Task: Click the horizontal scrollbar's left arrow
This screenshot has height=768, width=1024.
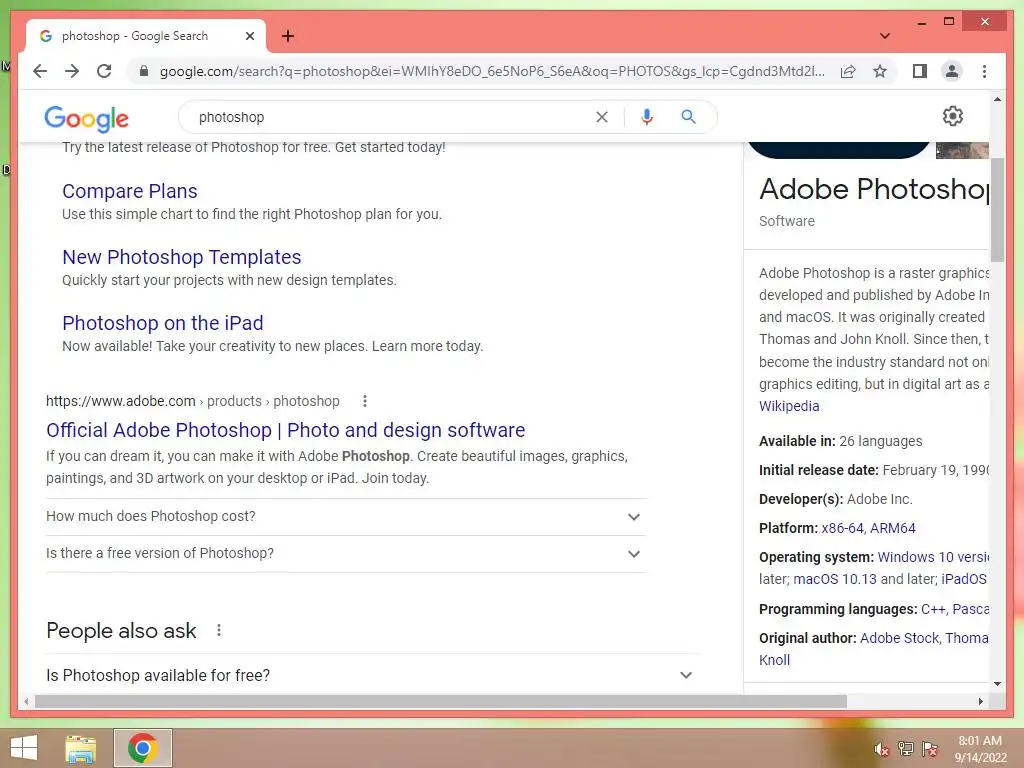Action: [26, 701]
